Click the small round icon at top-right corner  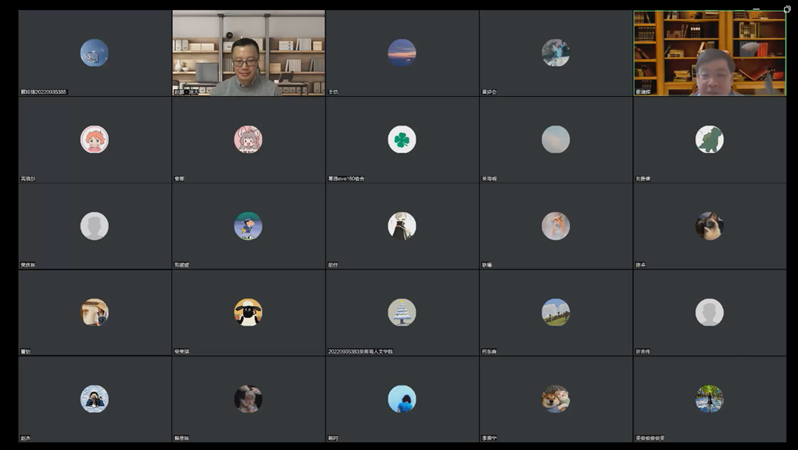[x=787, y=8]
